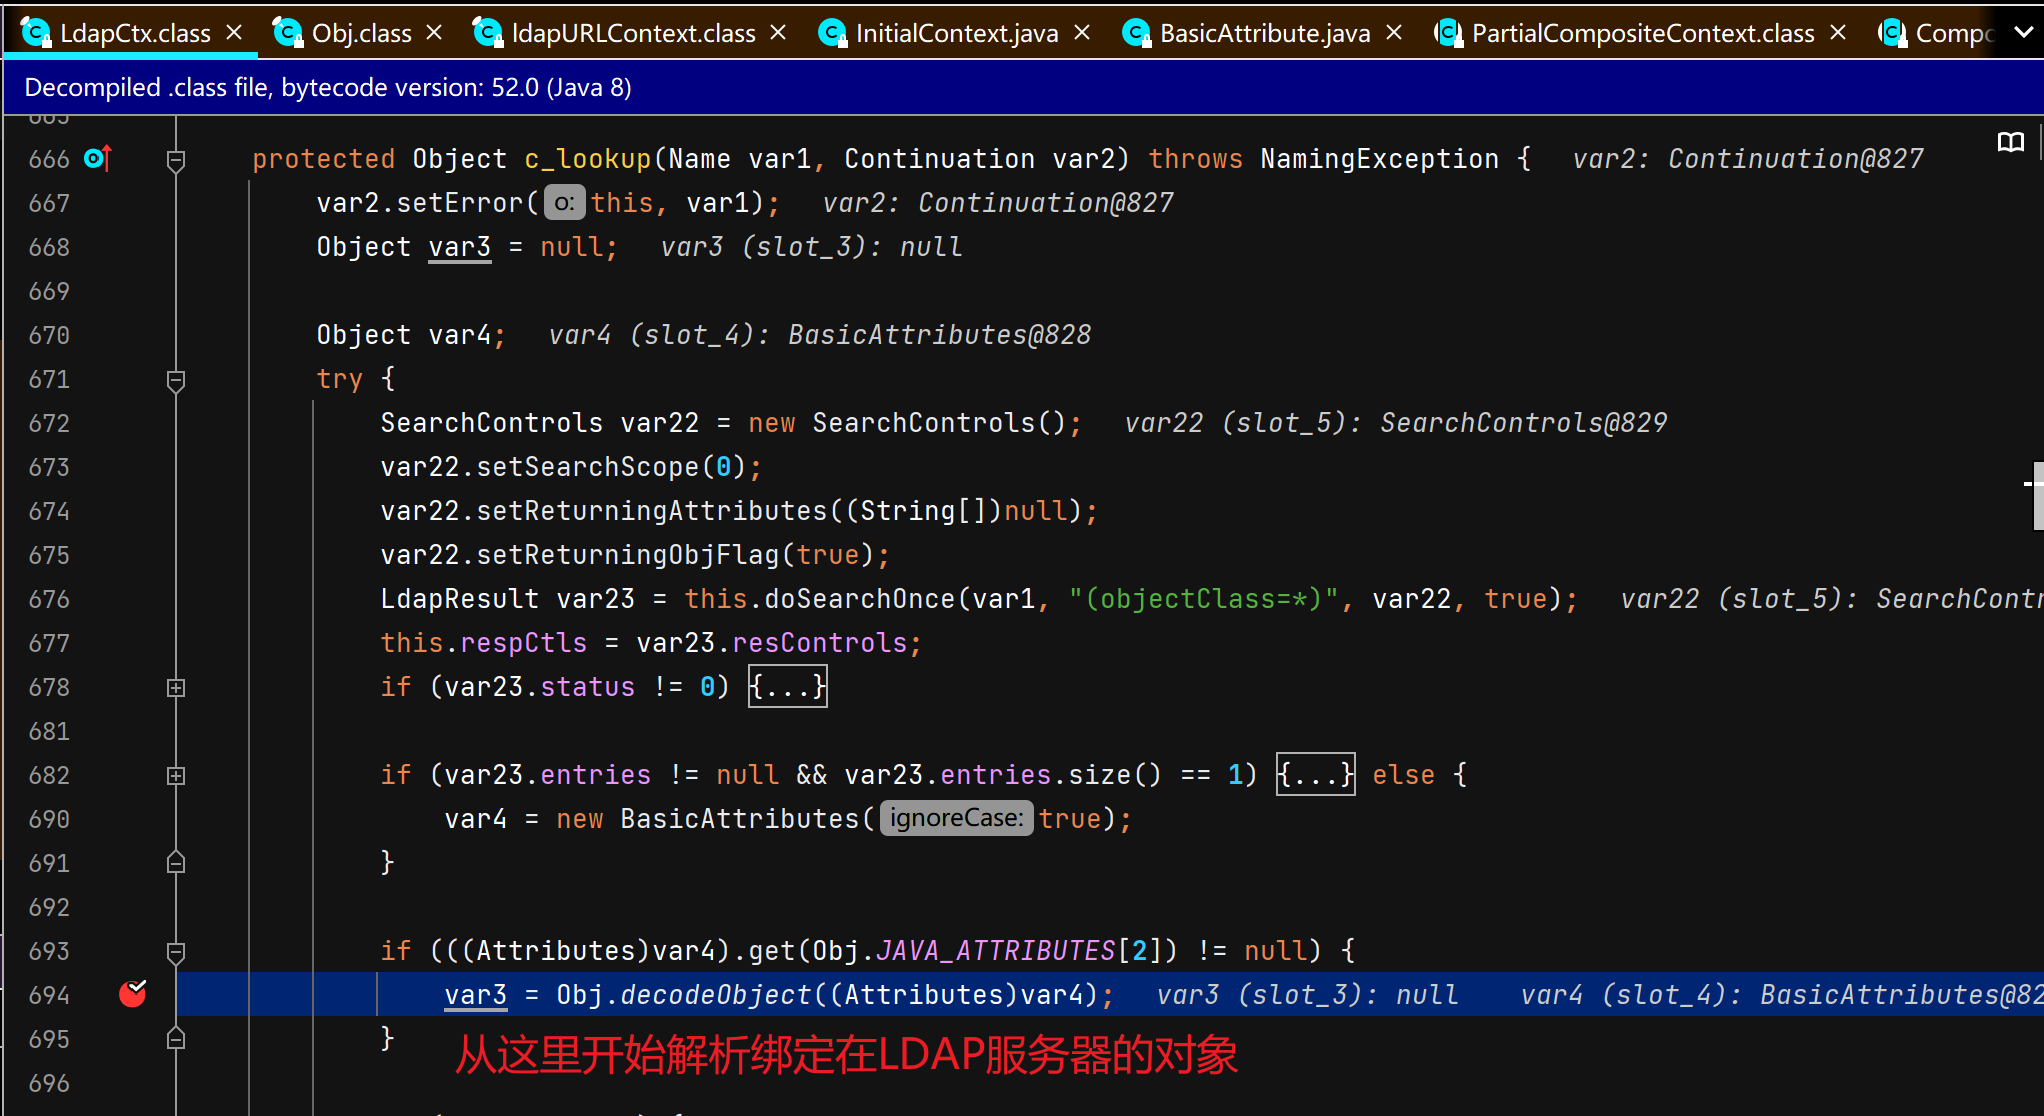Screen dimensions: 2044x1116
Task: Close the Obj.class tab
Action: (x=435, y=33)
